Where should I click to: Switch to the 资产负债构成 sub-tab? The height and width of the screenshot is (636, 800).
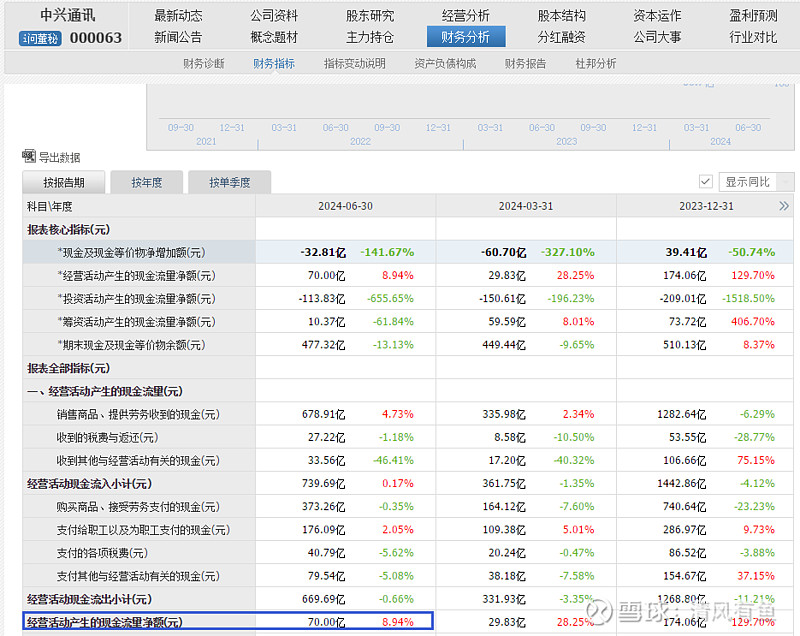click(x=445, y=64)
